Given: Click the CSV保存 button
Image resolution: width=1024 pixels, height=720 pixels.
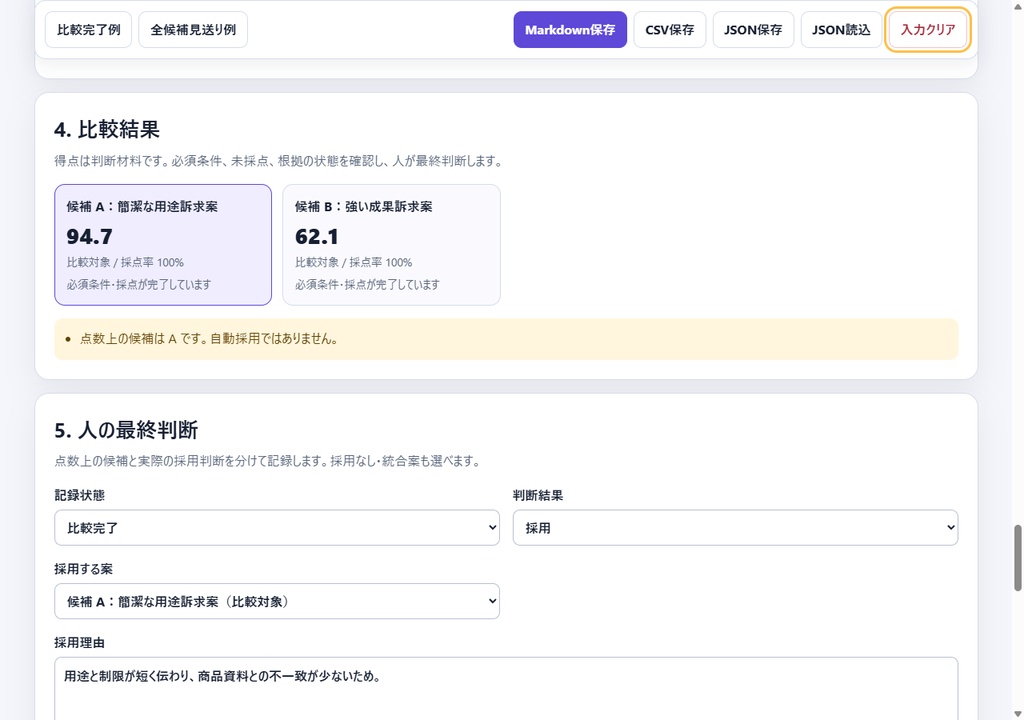Looking at the screenshot, I should (x=669, y=29).
